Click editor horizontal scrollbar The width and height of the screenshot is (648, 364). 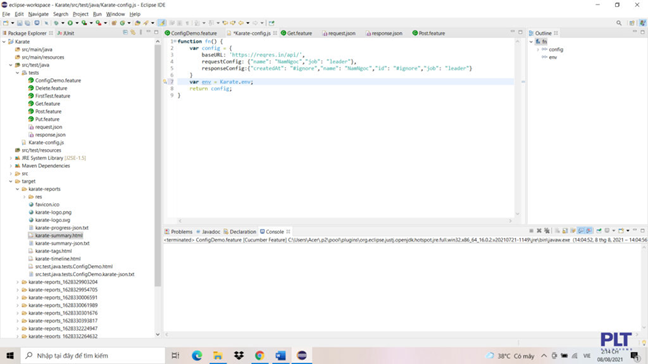coord(345,221)
